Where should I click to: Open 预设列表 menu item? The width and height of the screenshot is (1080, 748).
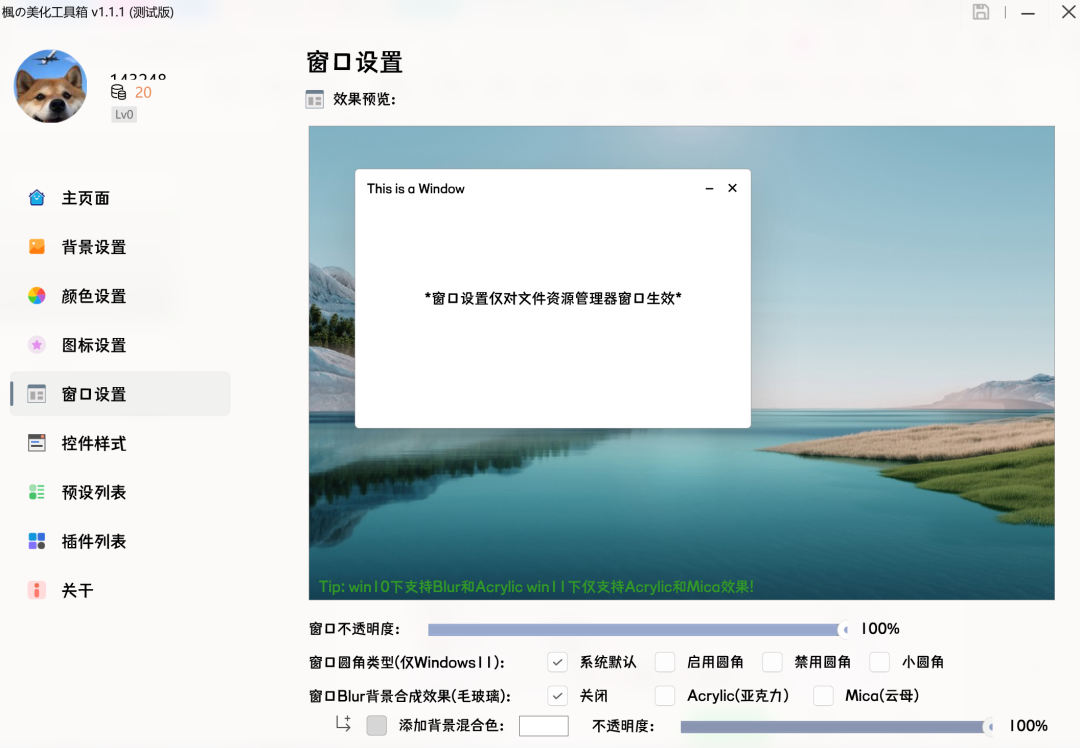click(120, 492)
